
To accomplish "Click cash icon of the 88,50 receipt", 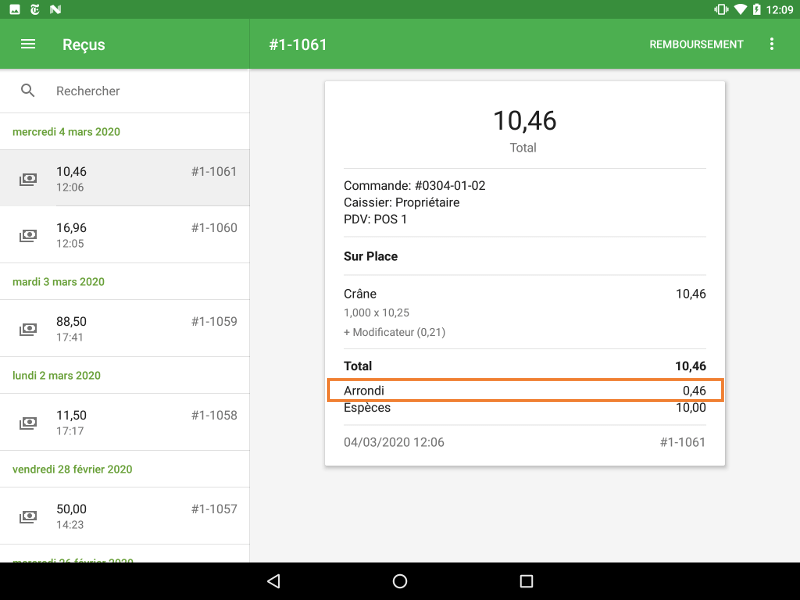I will 28,329.
